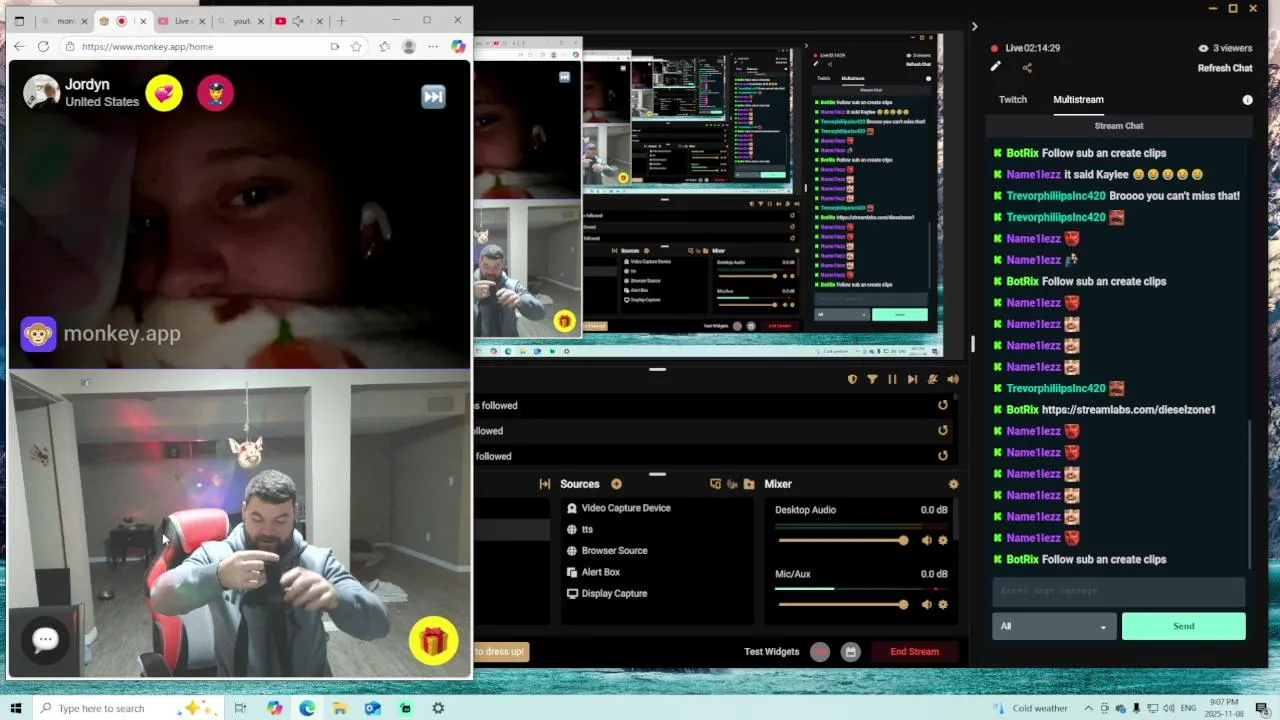Mute Desktop Audio speaker icon

[x=926, y=540]
